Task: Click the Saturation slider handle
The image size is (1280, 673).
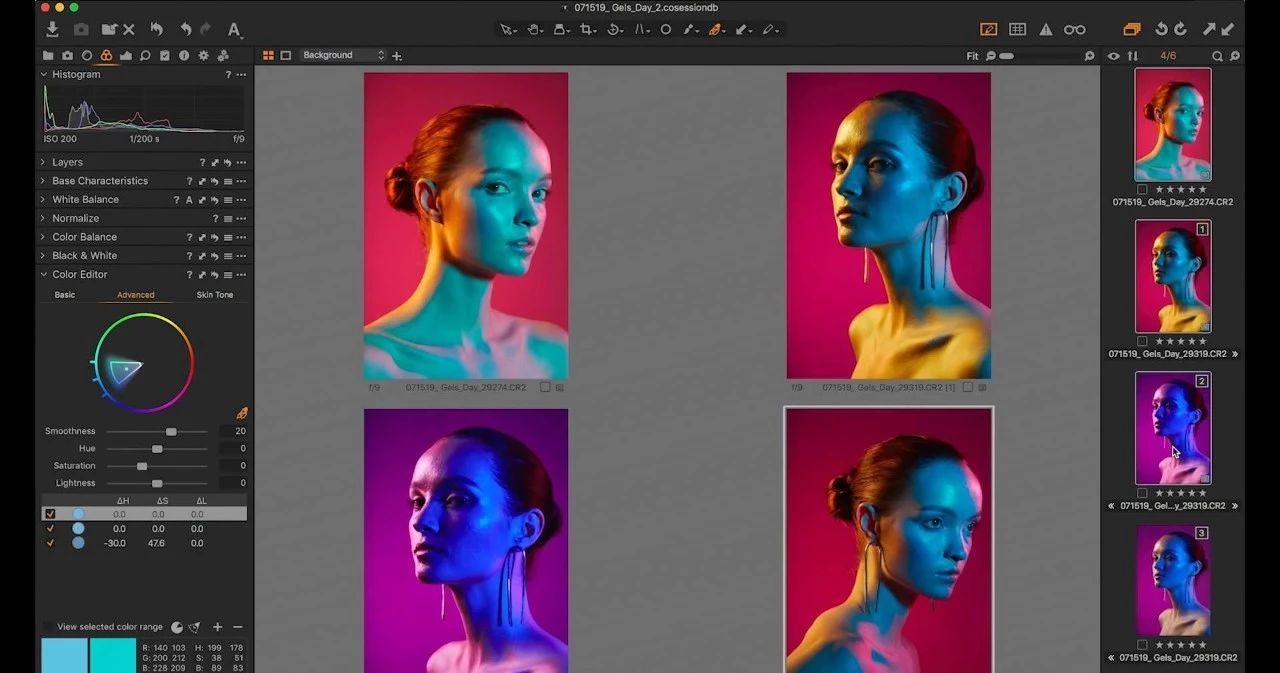Action: (x=142, y=466)
